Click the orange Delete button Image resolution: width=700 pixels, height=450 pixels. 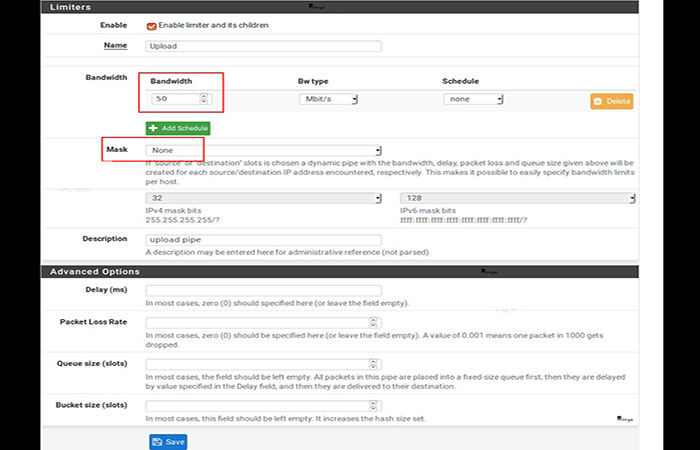coord(612,101)
